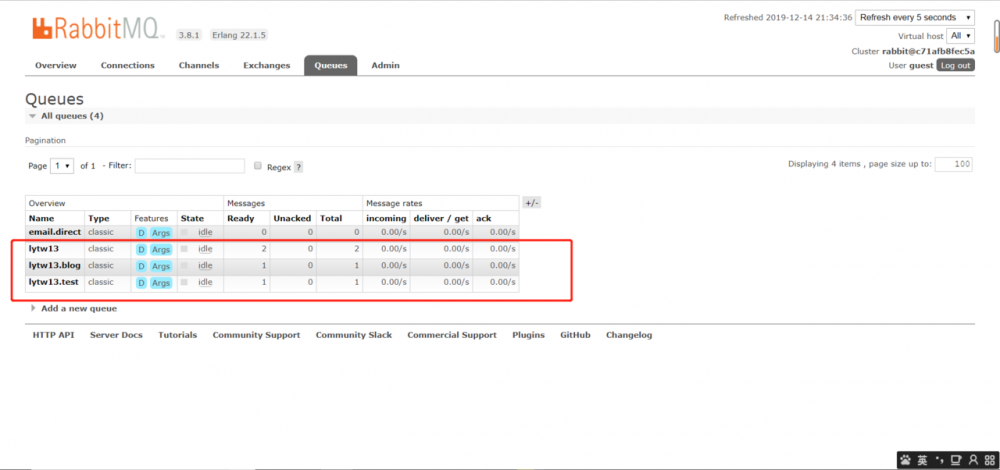Open the HTTP API footer link
The height and width of the screenshot is (470, 1000).
54,335
